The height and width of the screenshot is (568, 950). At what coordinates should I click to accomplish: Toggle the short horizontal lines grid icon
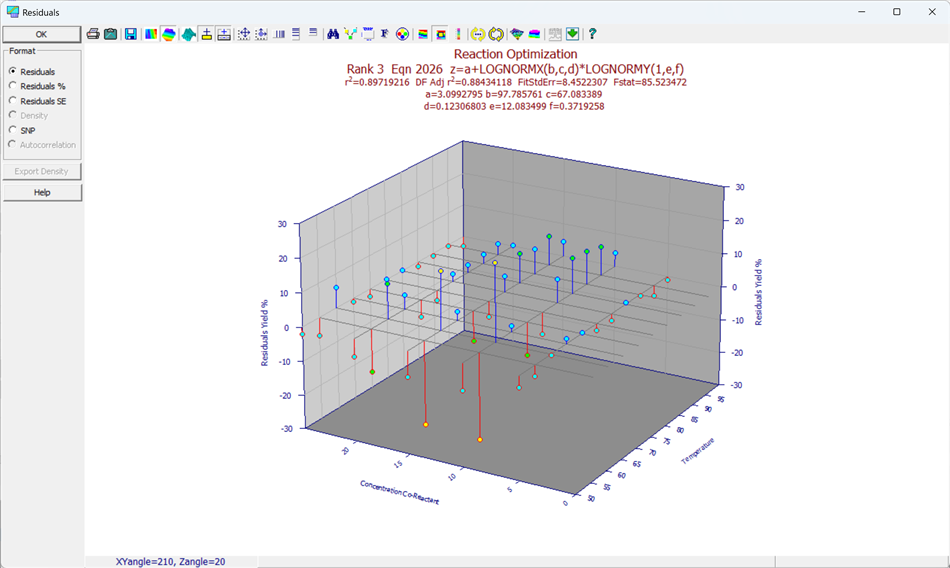(313, 33)
